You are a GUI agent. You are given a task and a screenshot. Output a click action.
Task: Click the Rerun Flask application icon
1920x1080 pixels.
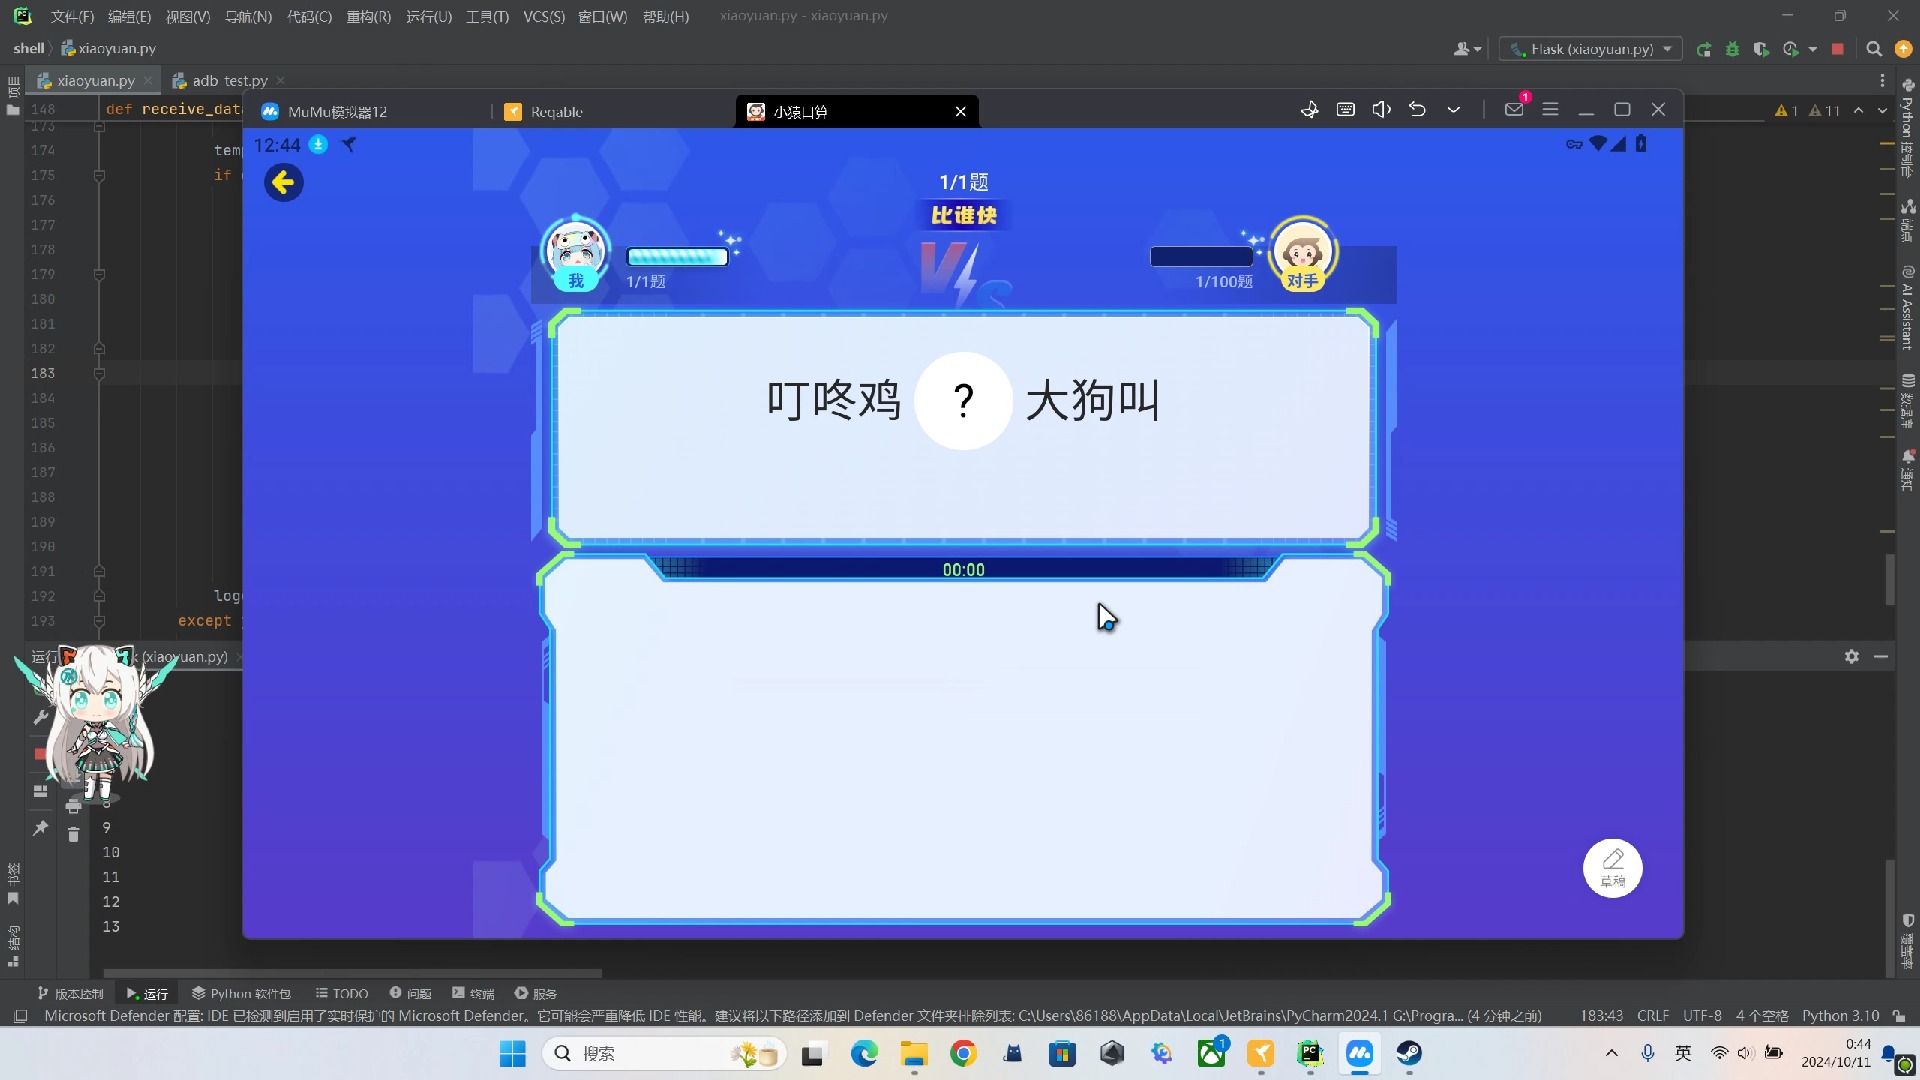click(x=1703, y=49)
